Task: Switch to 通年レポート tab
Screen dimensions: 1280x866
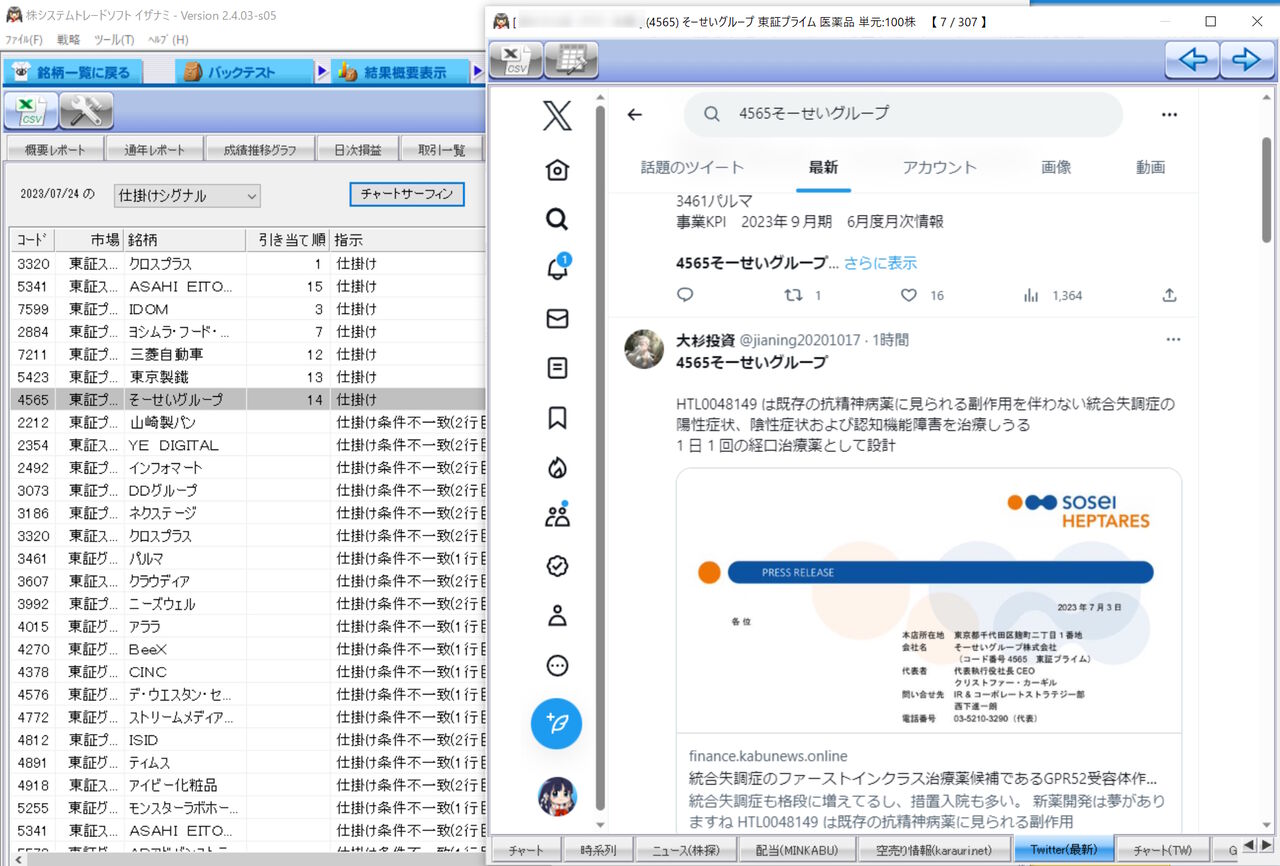Action: pyautogui.click(x=155, y=150)
